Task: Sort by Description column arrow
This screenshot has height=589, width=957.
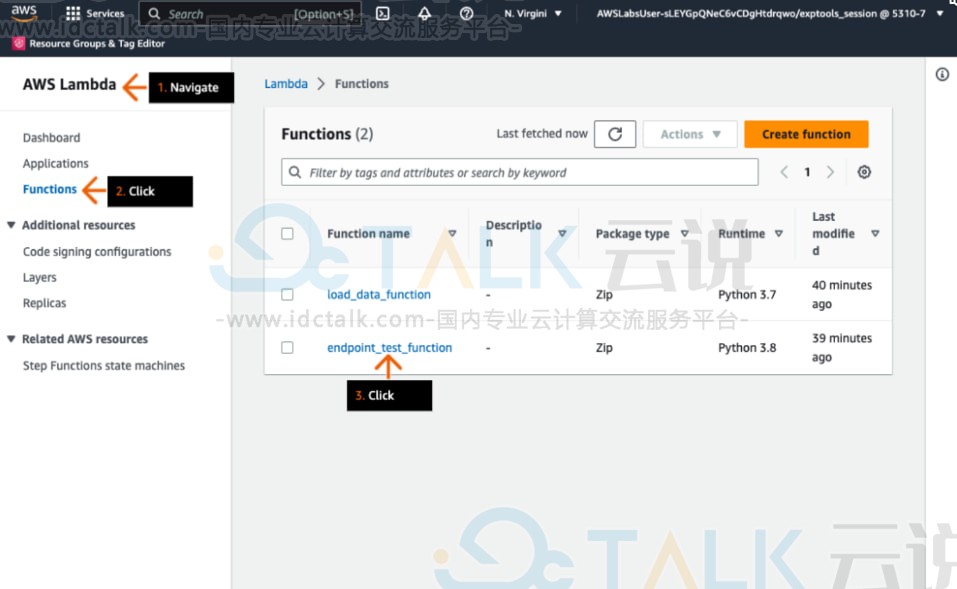Action: coord(562,234)
